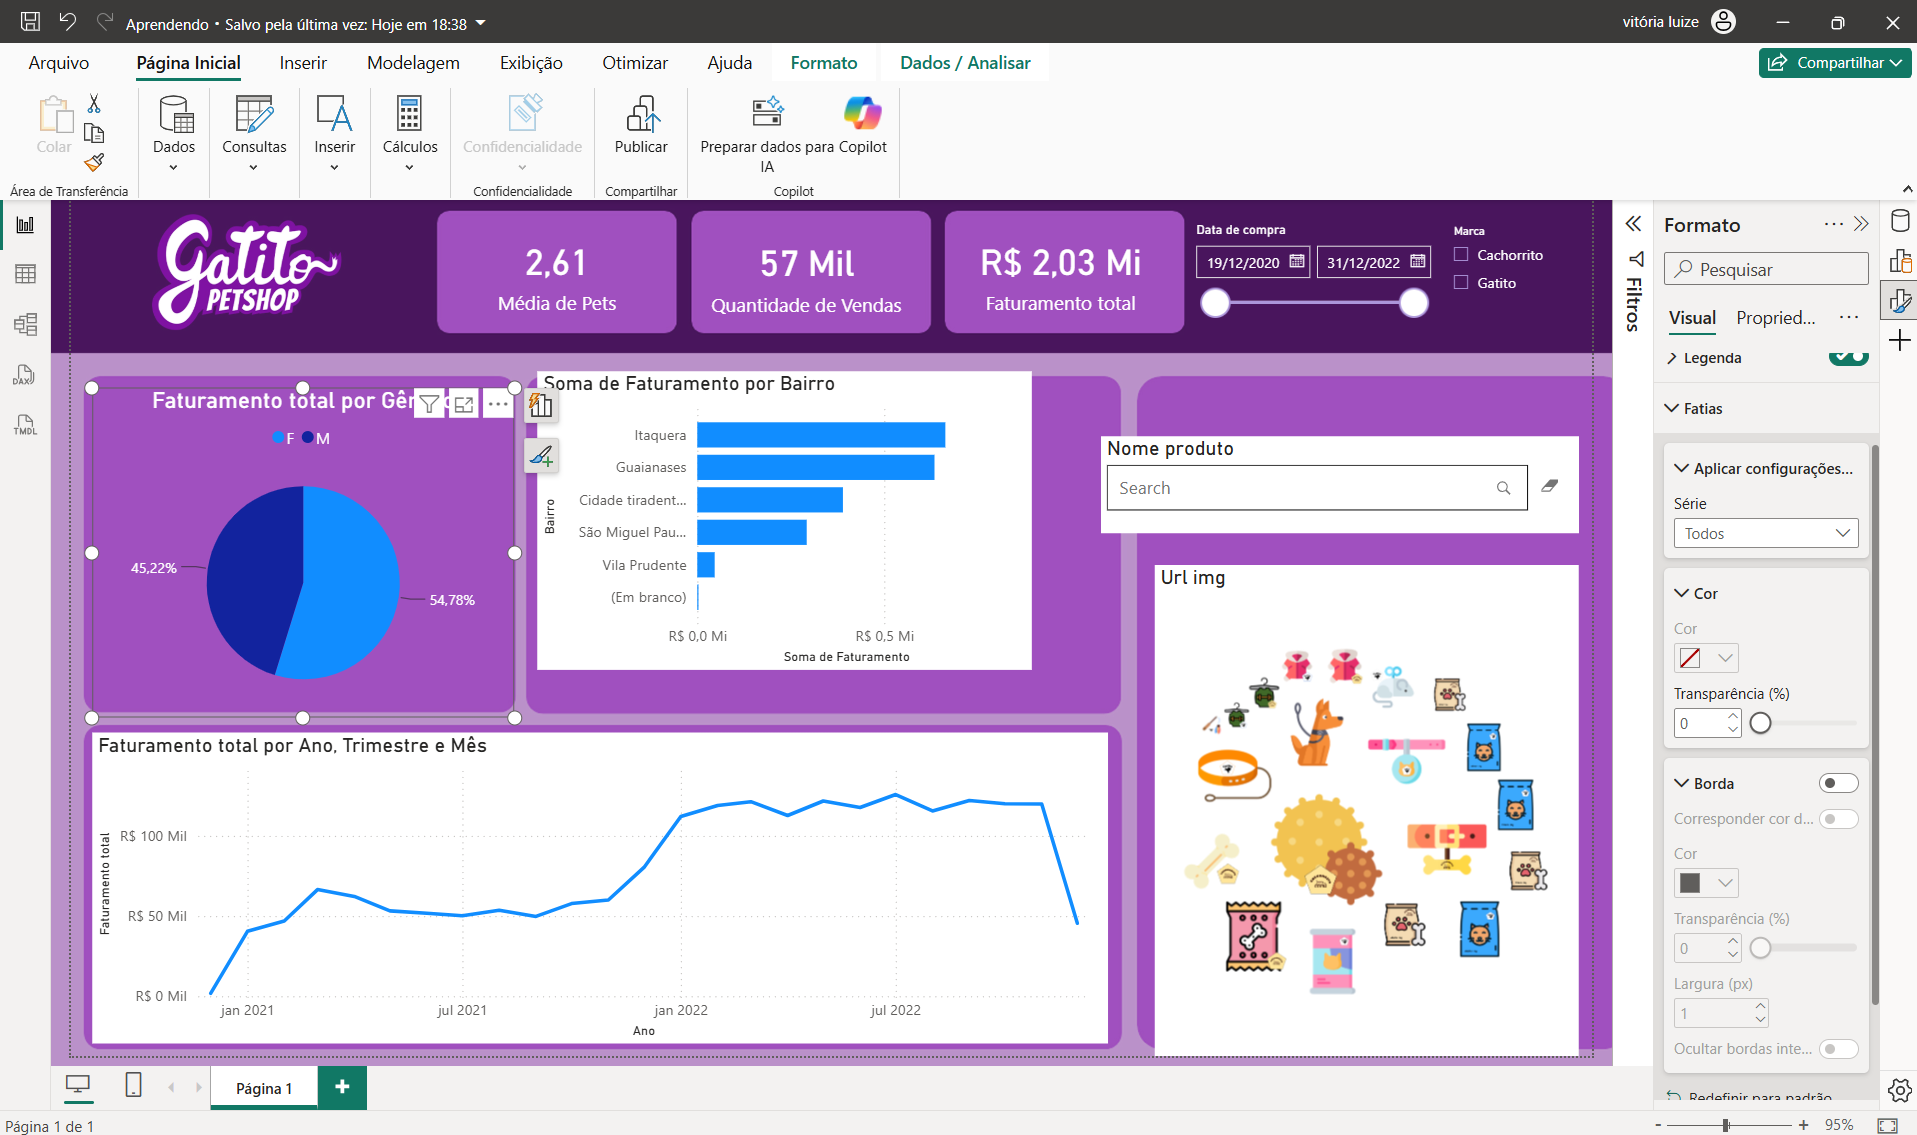
Task: Click Preparar dados para Copilot icon
Action: (768, 112)
